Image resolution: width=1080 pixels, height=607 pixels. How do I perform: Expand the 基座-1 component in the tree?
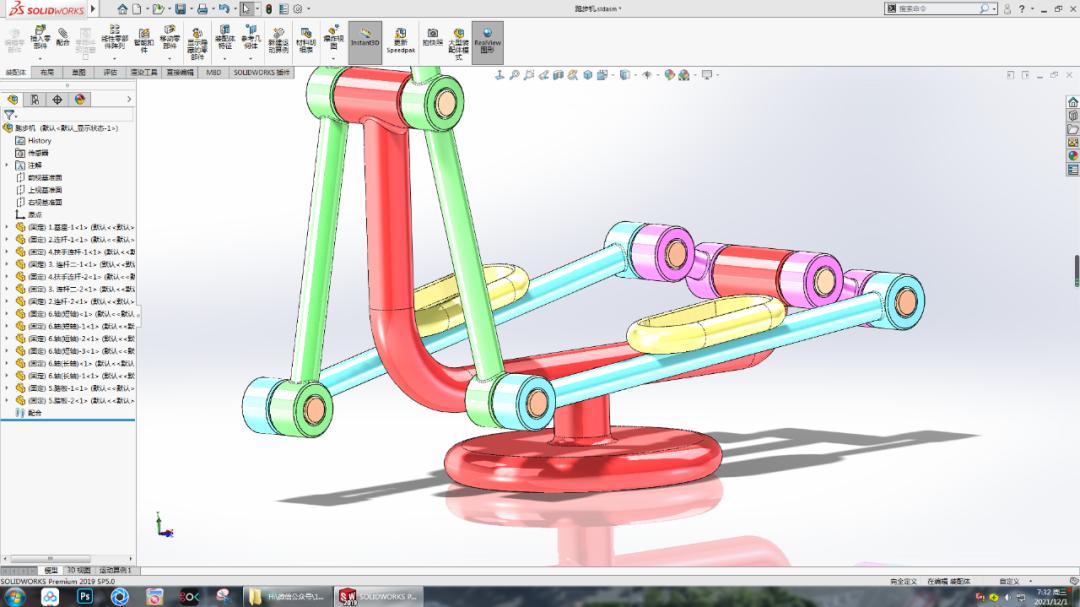pyautogui.click(x=7, y=226)
